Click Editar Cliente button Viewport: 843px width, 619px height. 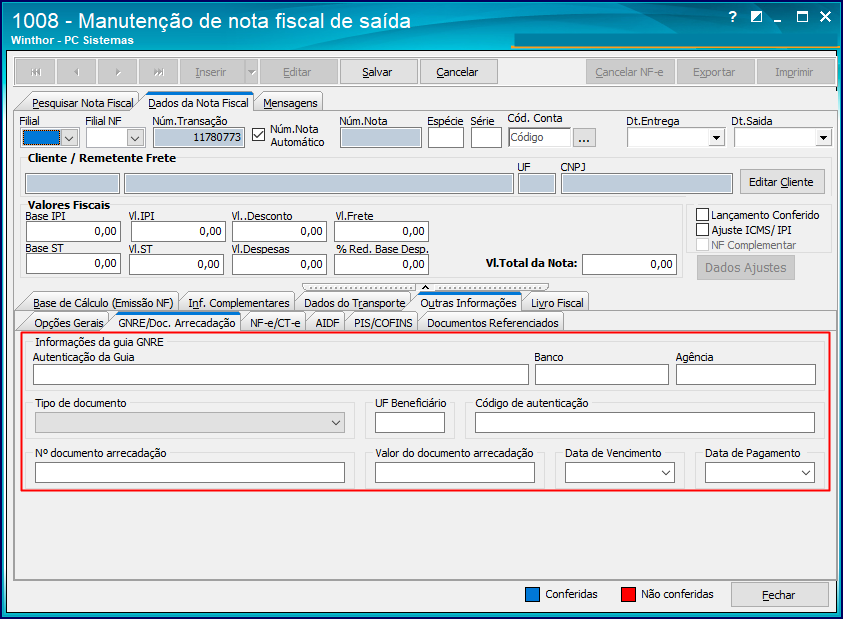coord(782,182)
